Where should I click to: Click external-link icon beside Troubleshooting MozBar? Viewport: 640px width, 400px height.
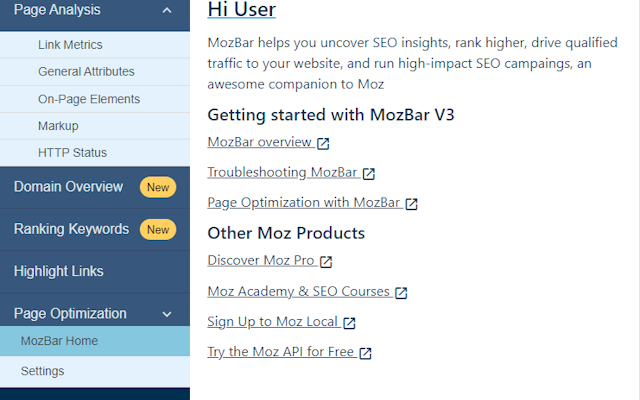coord(369,173)
